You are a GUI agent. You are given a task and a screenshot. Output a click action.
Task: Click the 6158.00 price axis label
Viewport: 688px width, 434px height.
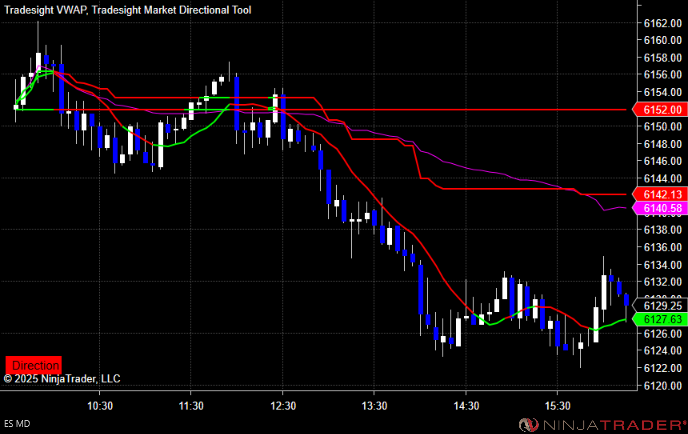pos(663,57)
